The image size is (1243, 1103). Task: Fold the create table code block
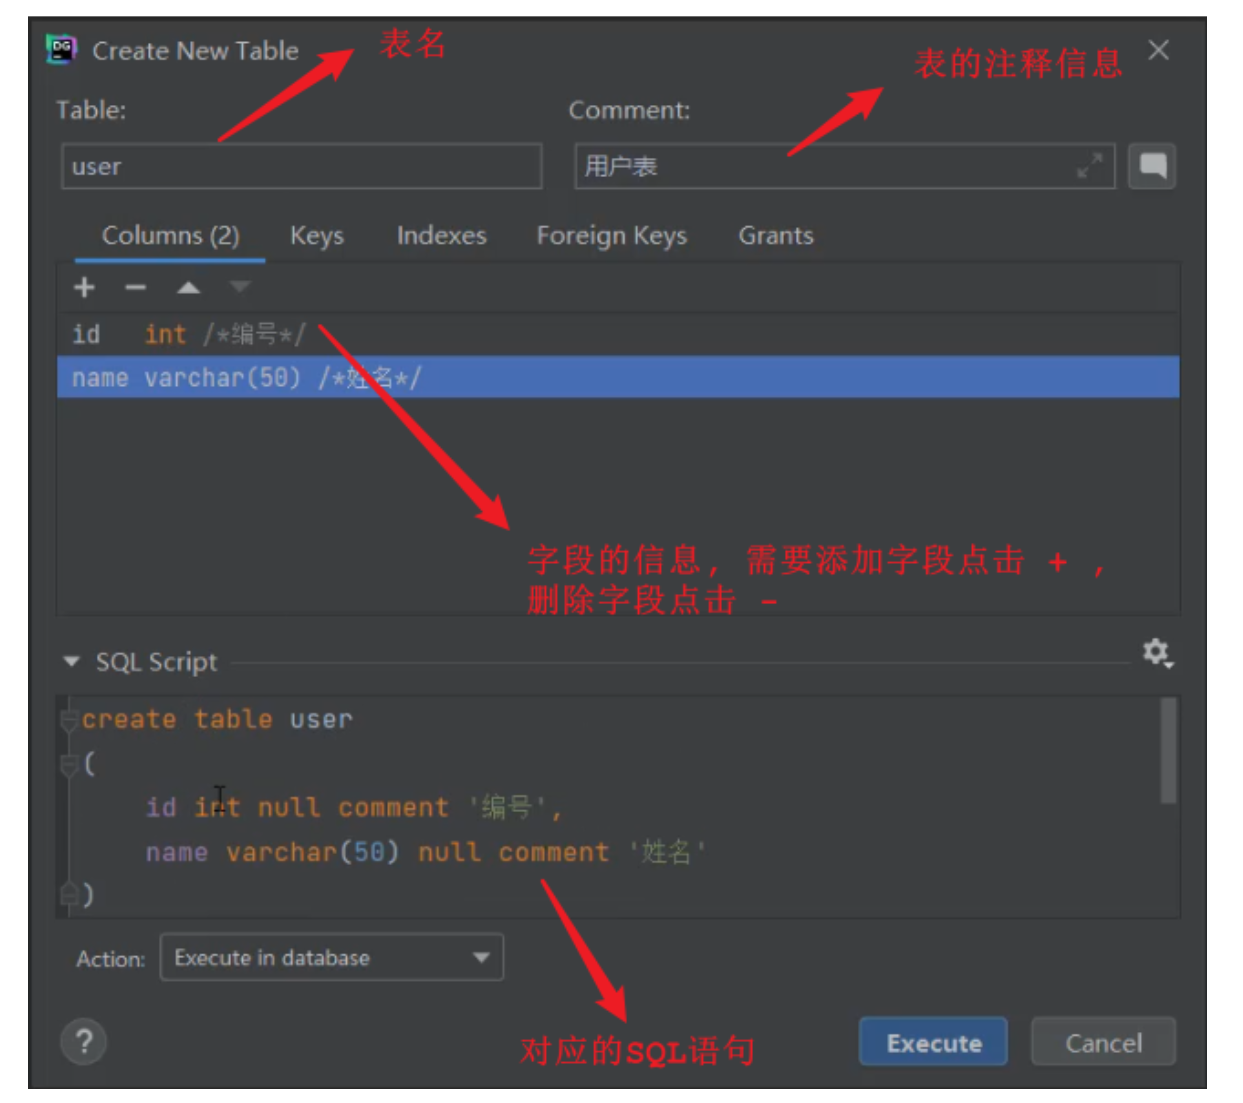pos(69,720)
